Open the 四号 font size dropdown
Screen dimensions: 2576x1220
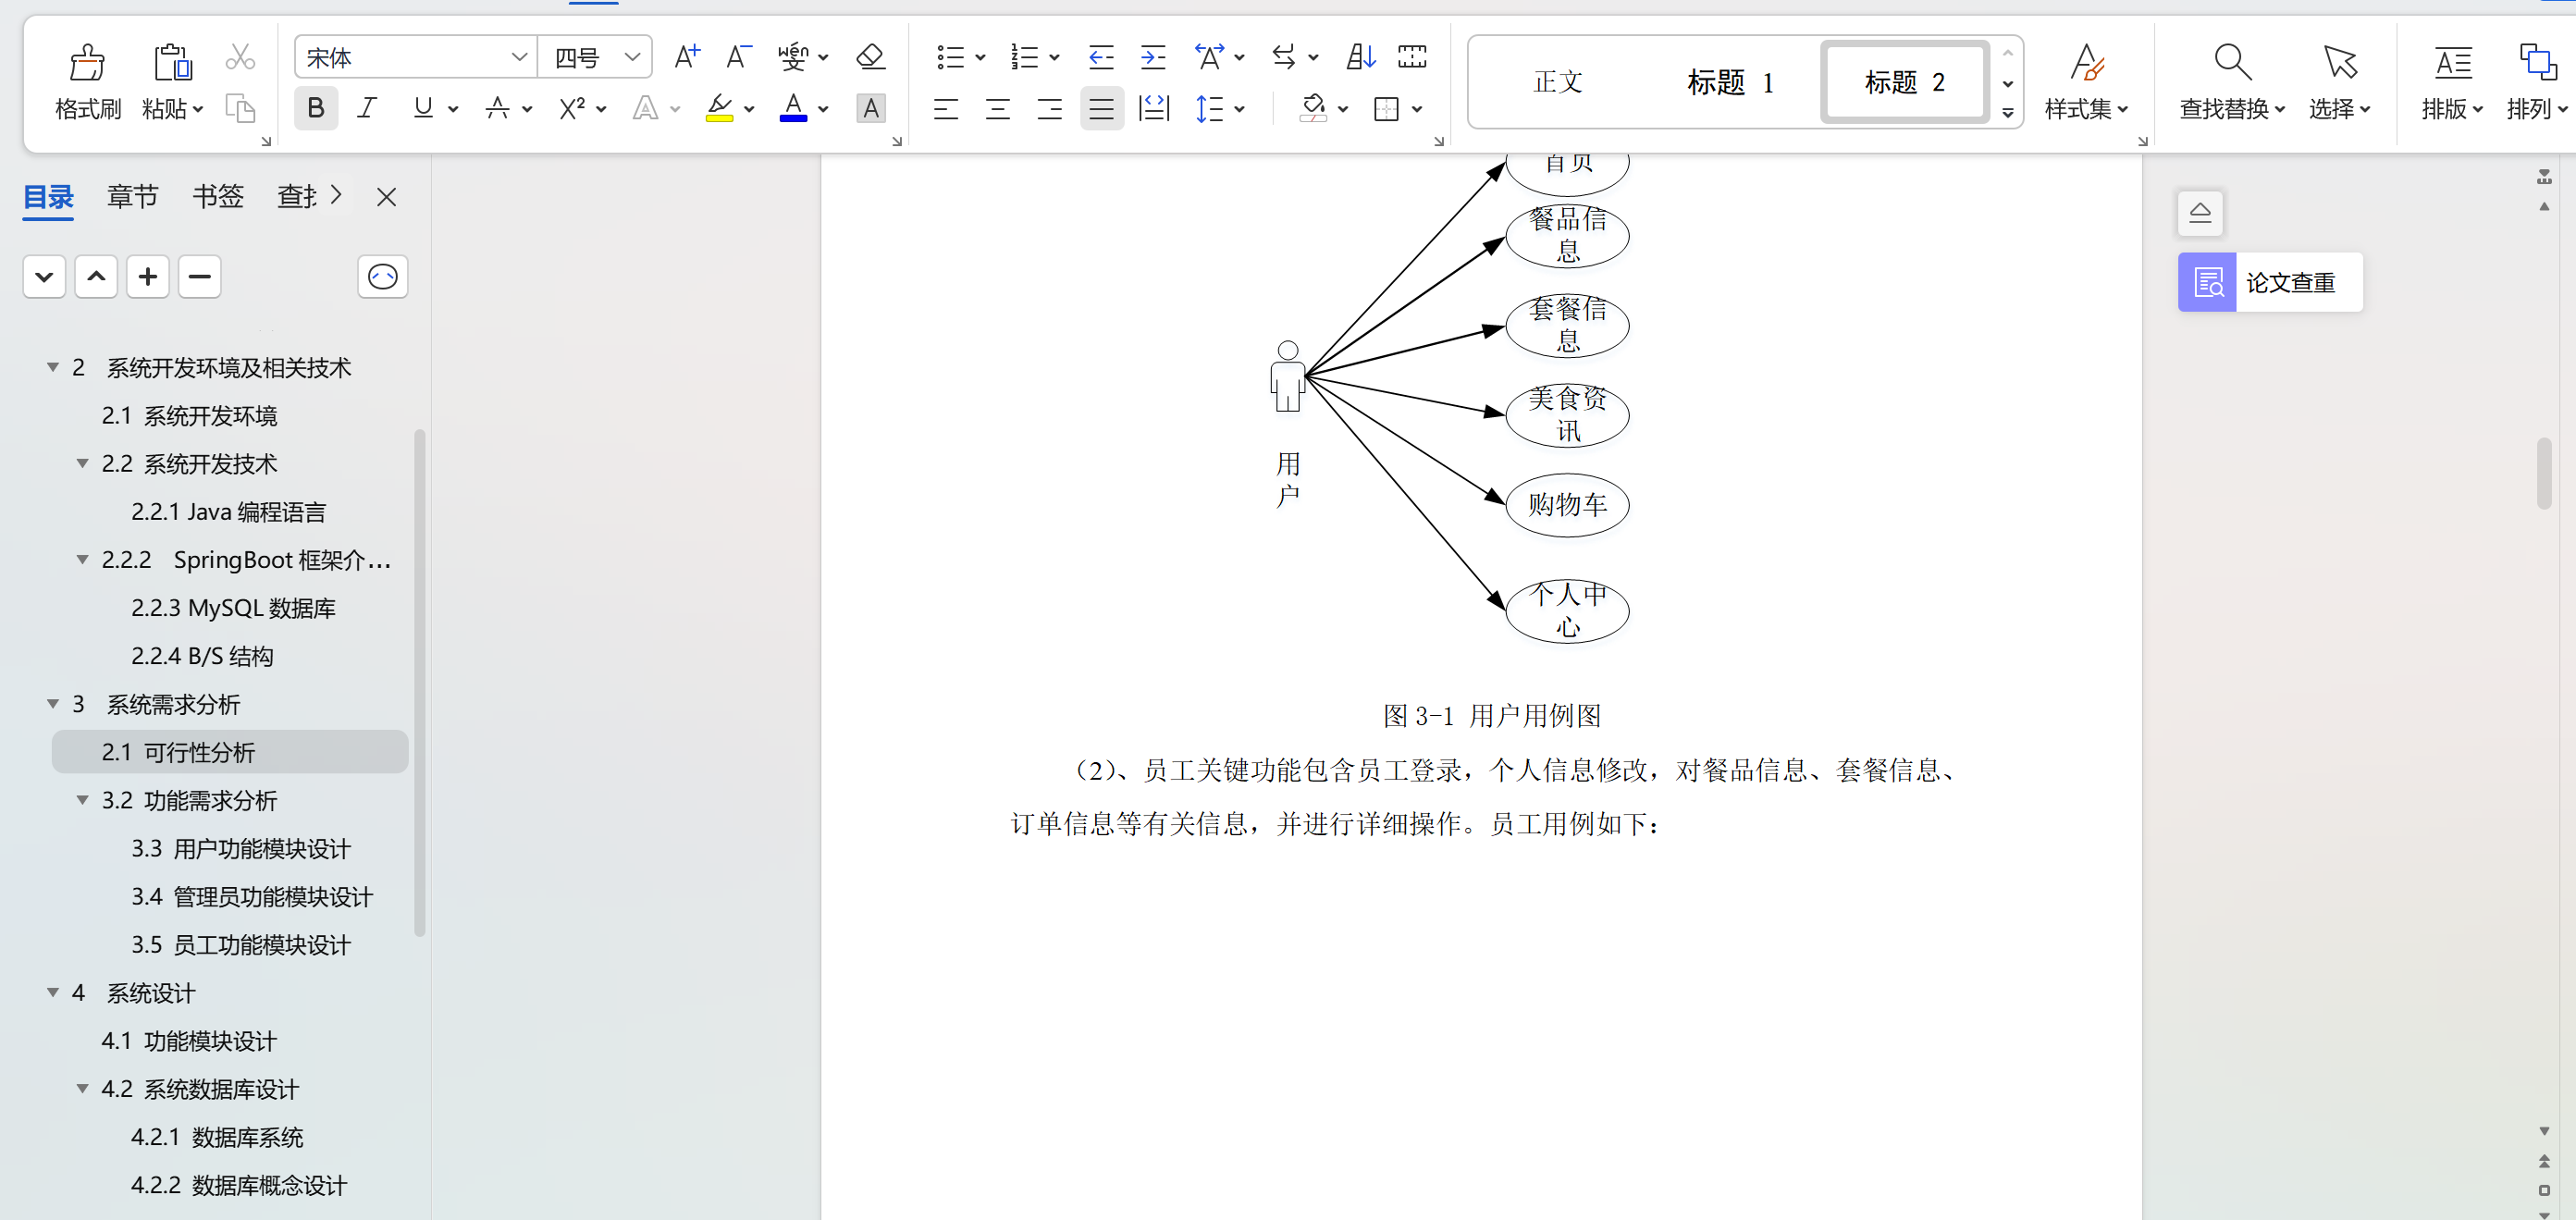point(632,57)
